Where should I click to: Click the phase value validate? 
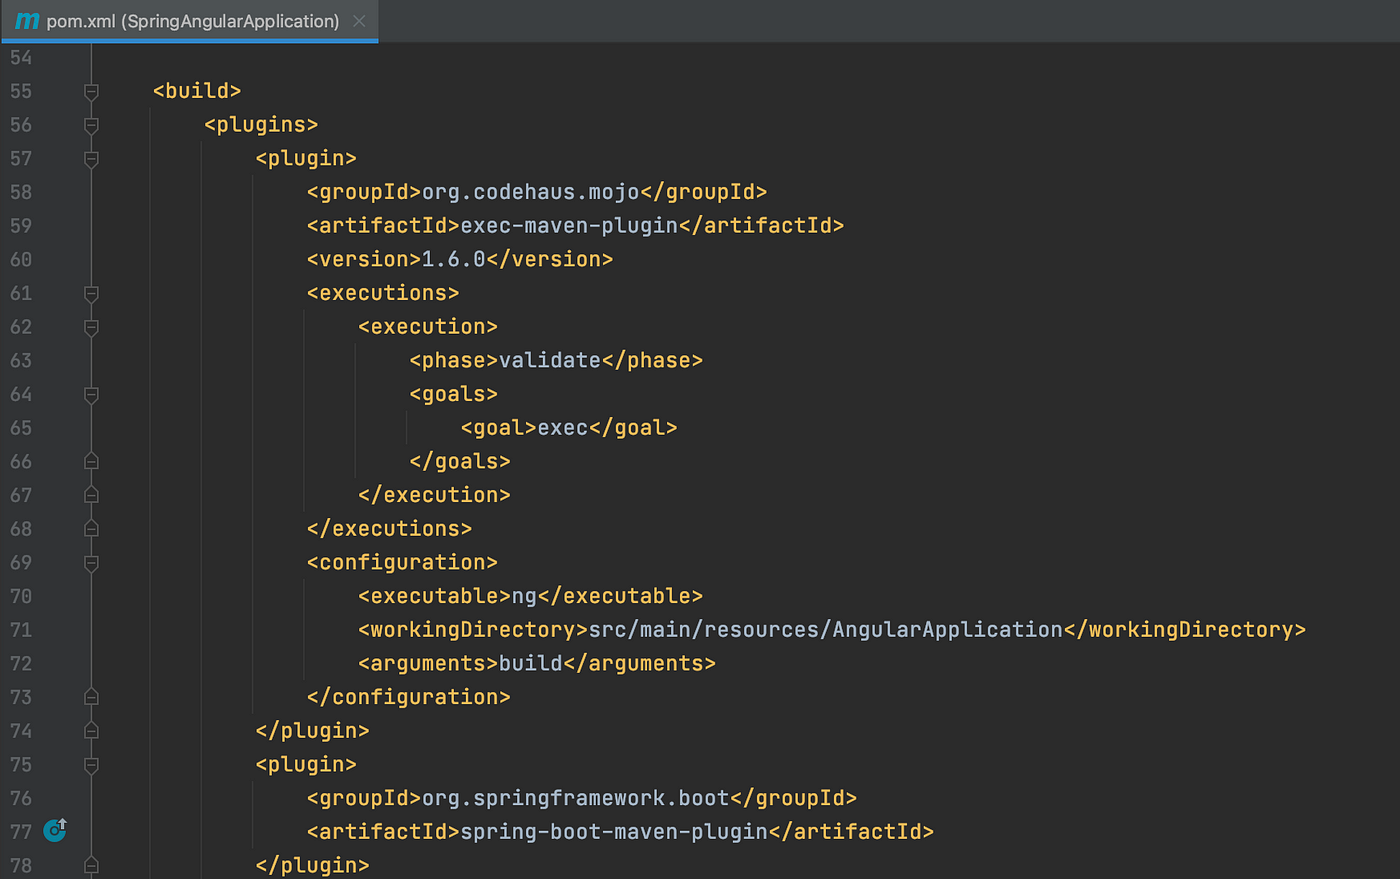click(550, 360)
